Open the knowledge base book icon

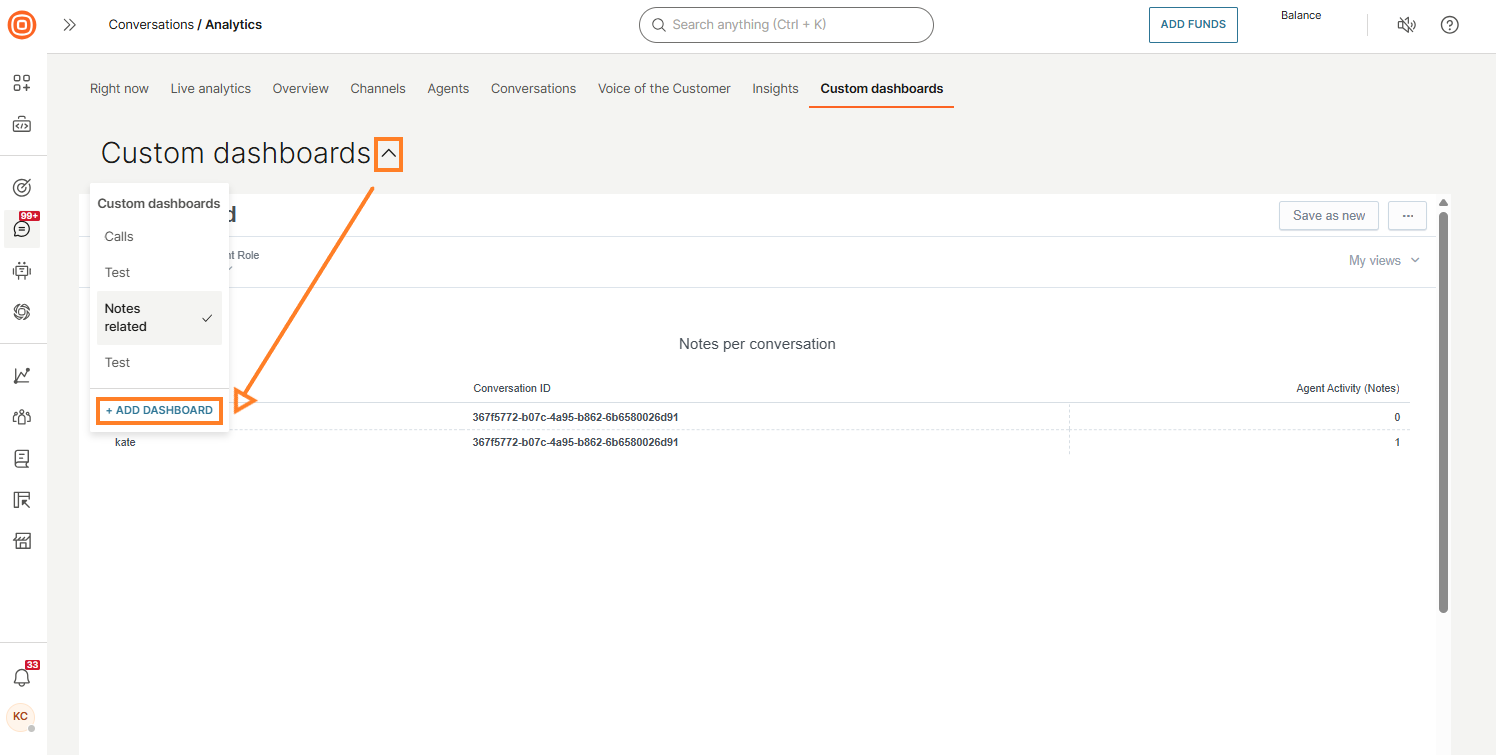[21, 458]
